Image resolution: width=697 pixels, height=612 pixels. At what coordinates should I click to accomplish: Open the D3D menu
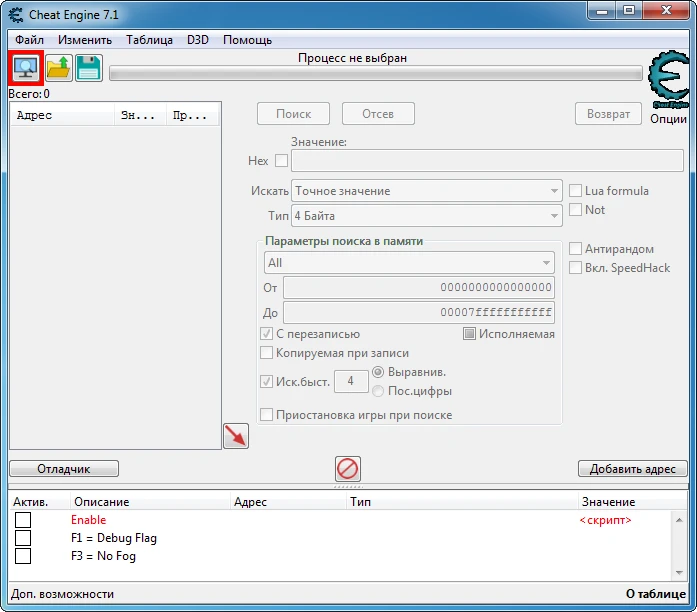click(198, 40)
